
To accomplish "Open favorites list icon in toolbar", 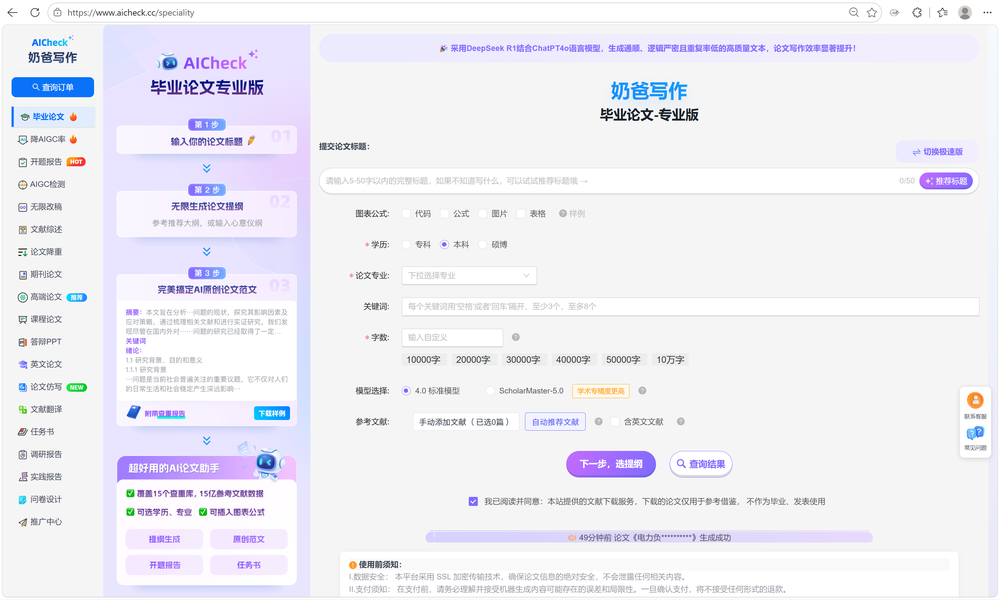I will 942,12.
